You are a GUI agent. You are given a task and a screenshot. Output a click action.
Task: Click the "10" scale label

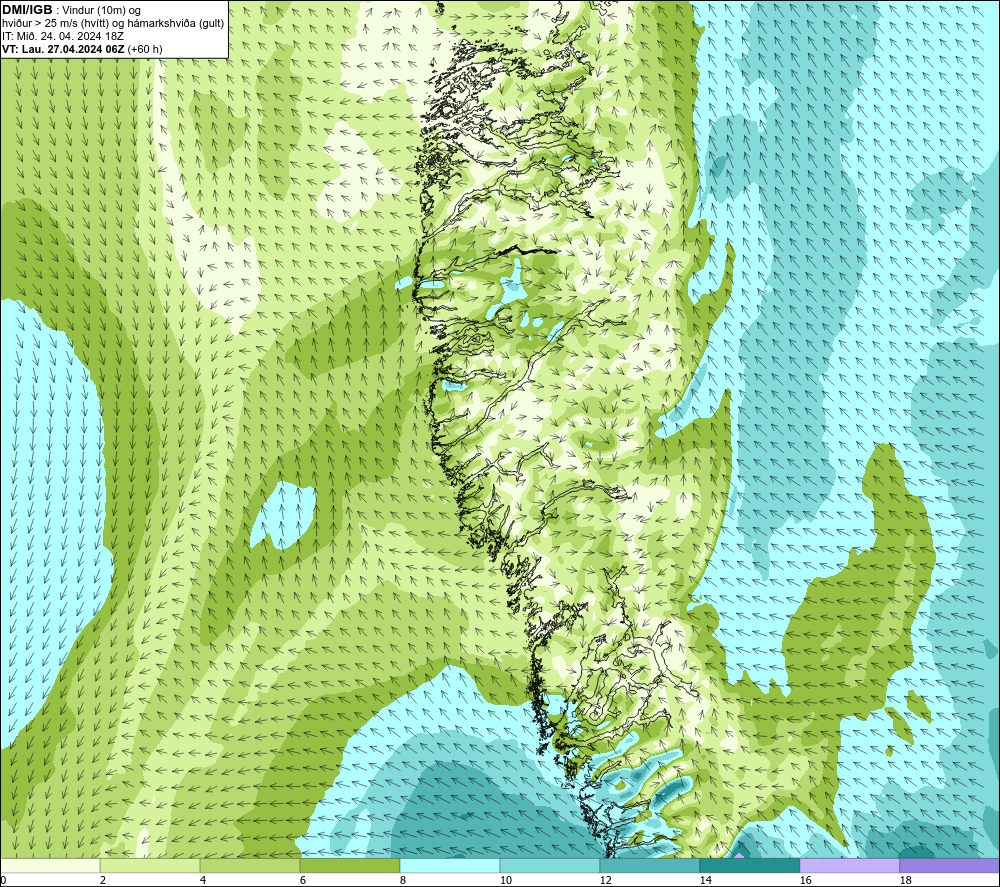505,880
